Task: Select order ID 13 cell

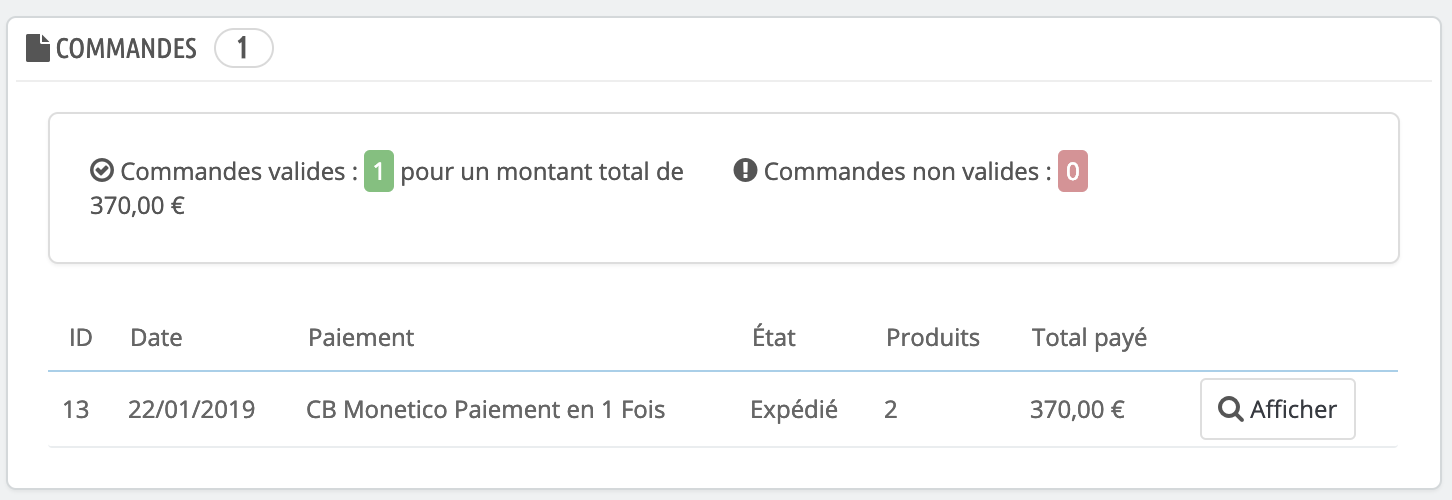Action: pos(76,409)
